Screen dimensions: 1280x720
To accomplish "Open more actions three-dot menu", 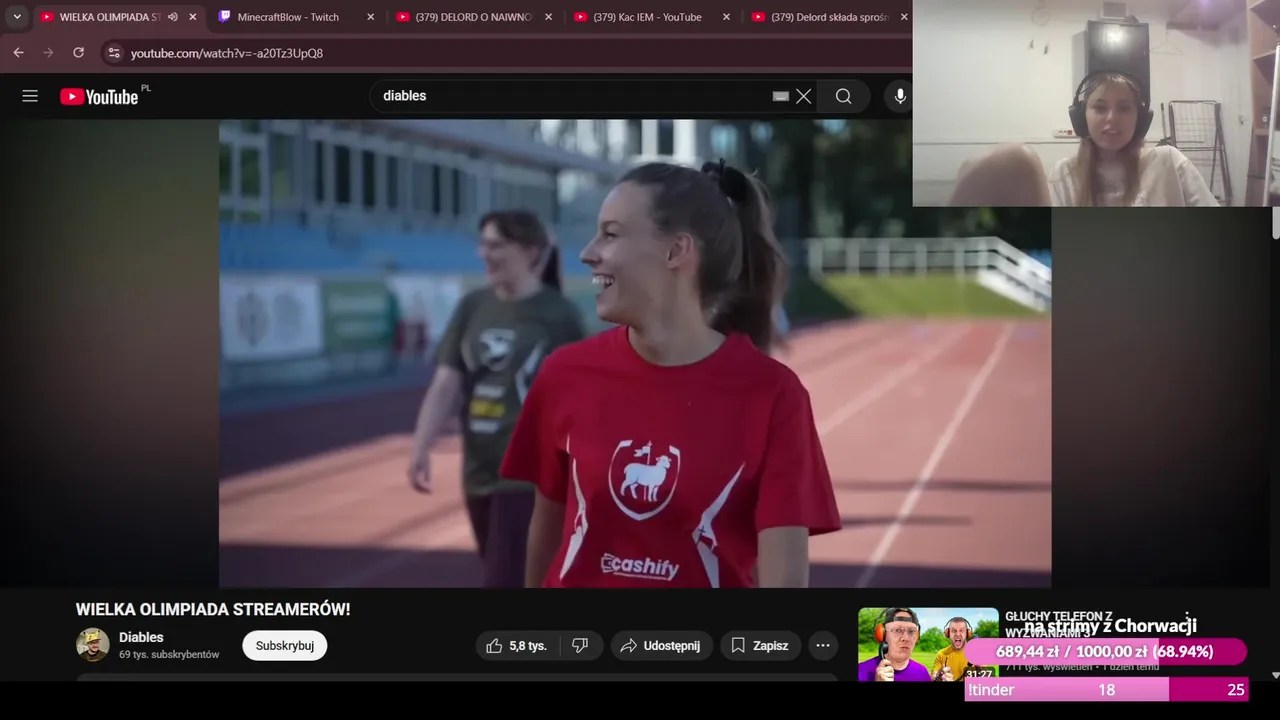I will pos(823,646).
